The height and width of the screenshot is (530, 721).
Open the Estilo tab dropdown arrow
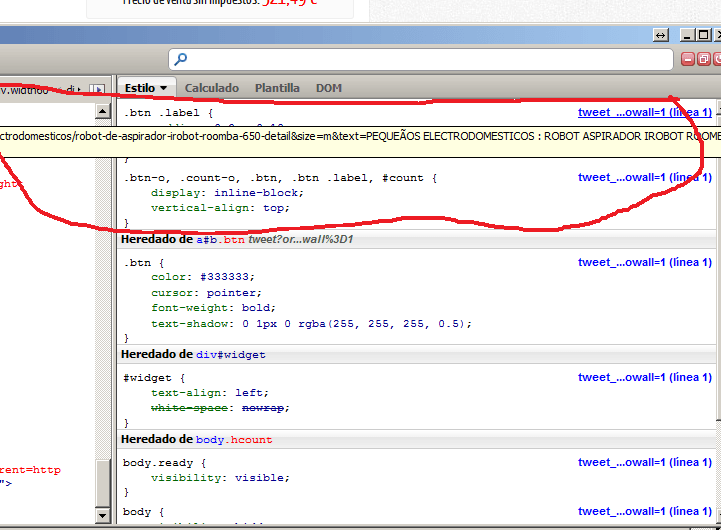point(163,88)
